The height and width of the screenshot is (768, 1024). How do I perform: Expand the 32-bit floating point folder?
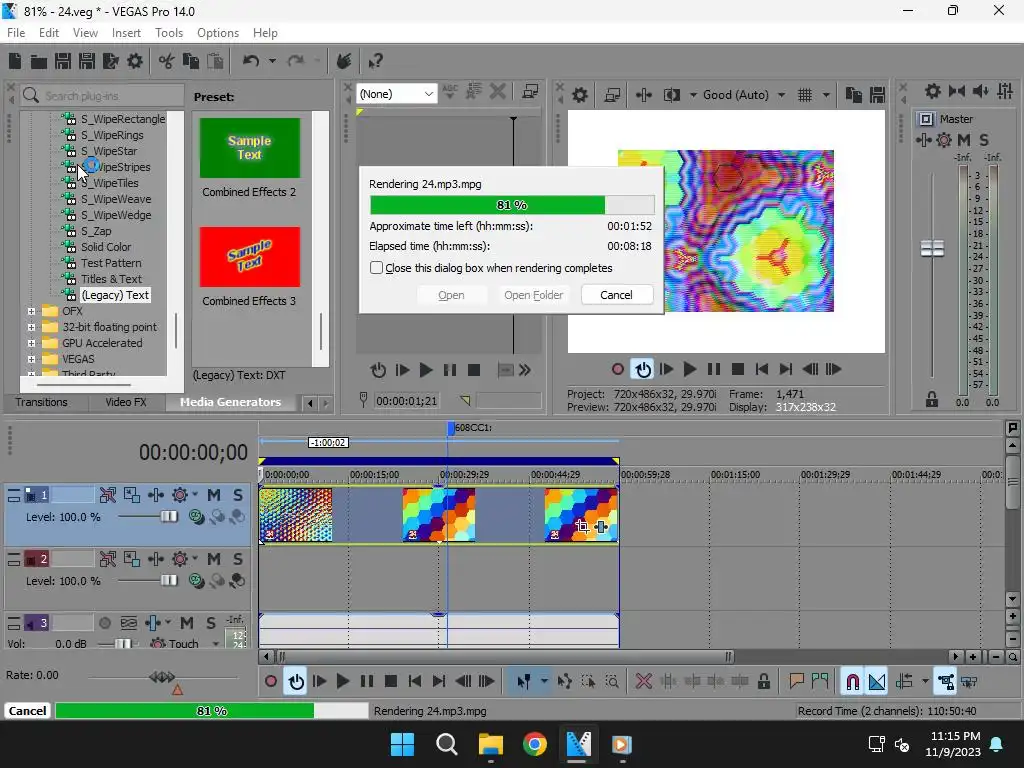31,327
